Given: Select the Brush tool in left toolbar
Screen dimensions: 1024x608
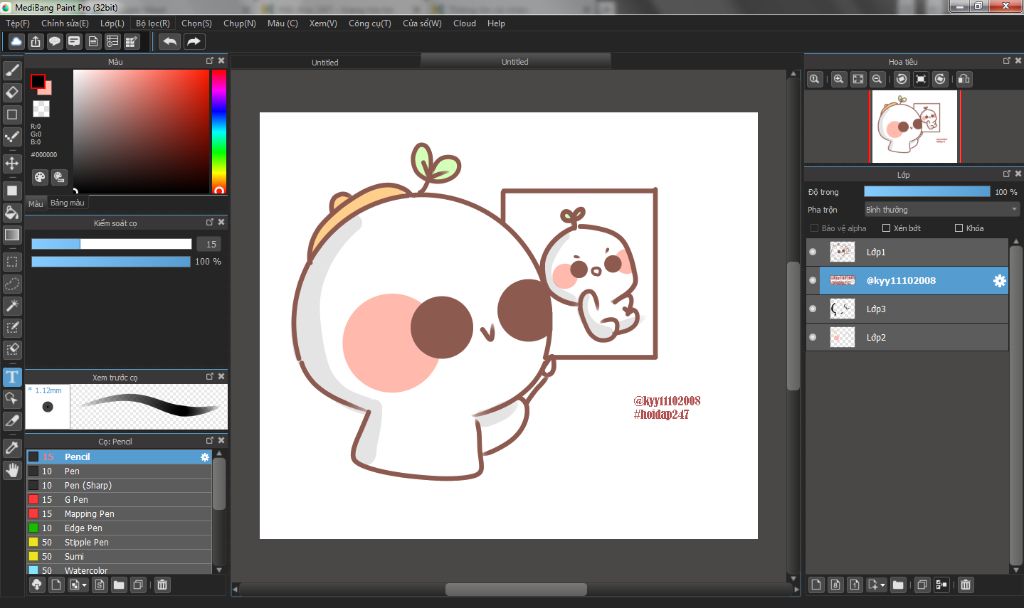Looking at the screenshot, I should point(12,71).
